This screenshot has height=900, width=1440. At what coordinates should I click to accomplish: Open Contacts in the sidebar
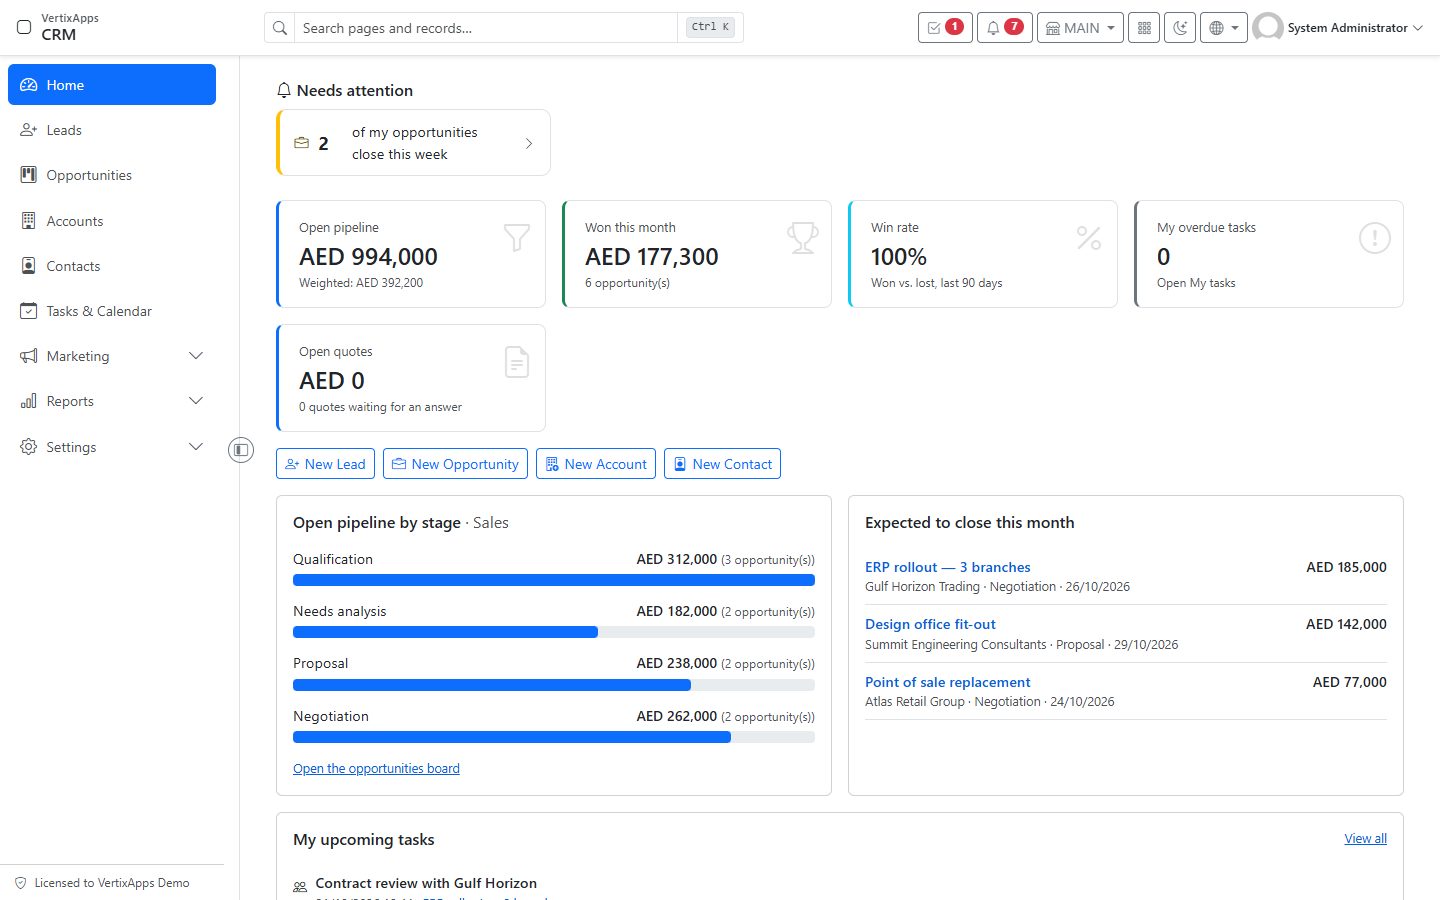[x=112, y=266]
